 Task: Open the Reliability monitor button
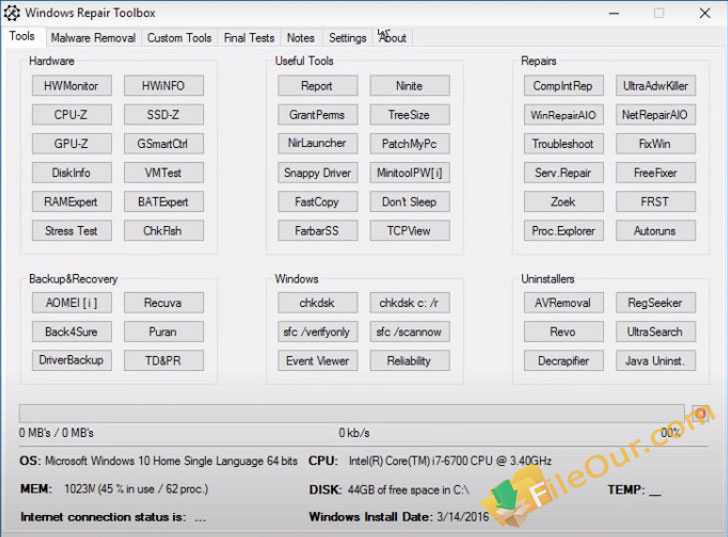[x=410, y=361]
